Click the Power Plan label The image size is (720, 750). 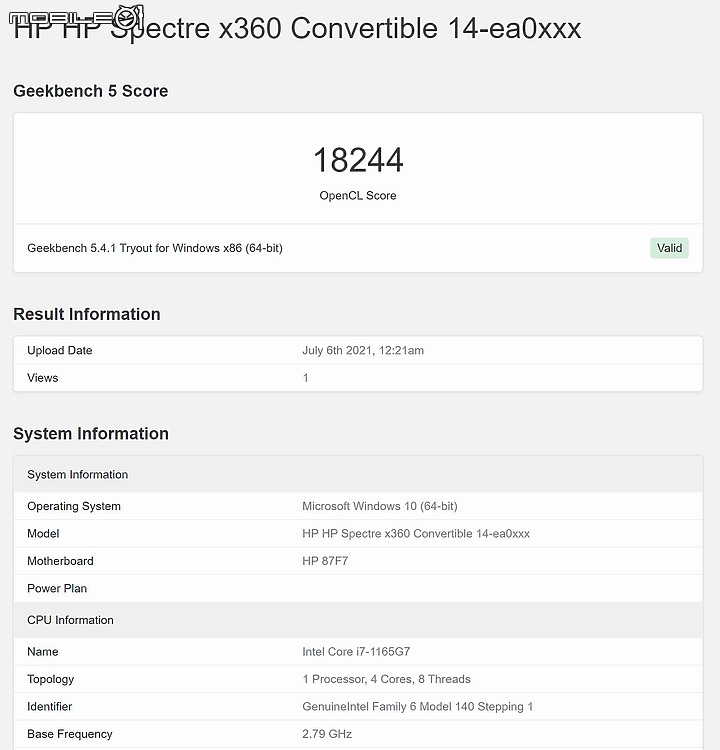click(x=57, y=588)
